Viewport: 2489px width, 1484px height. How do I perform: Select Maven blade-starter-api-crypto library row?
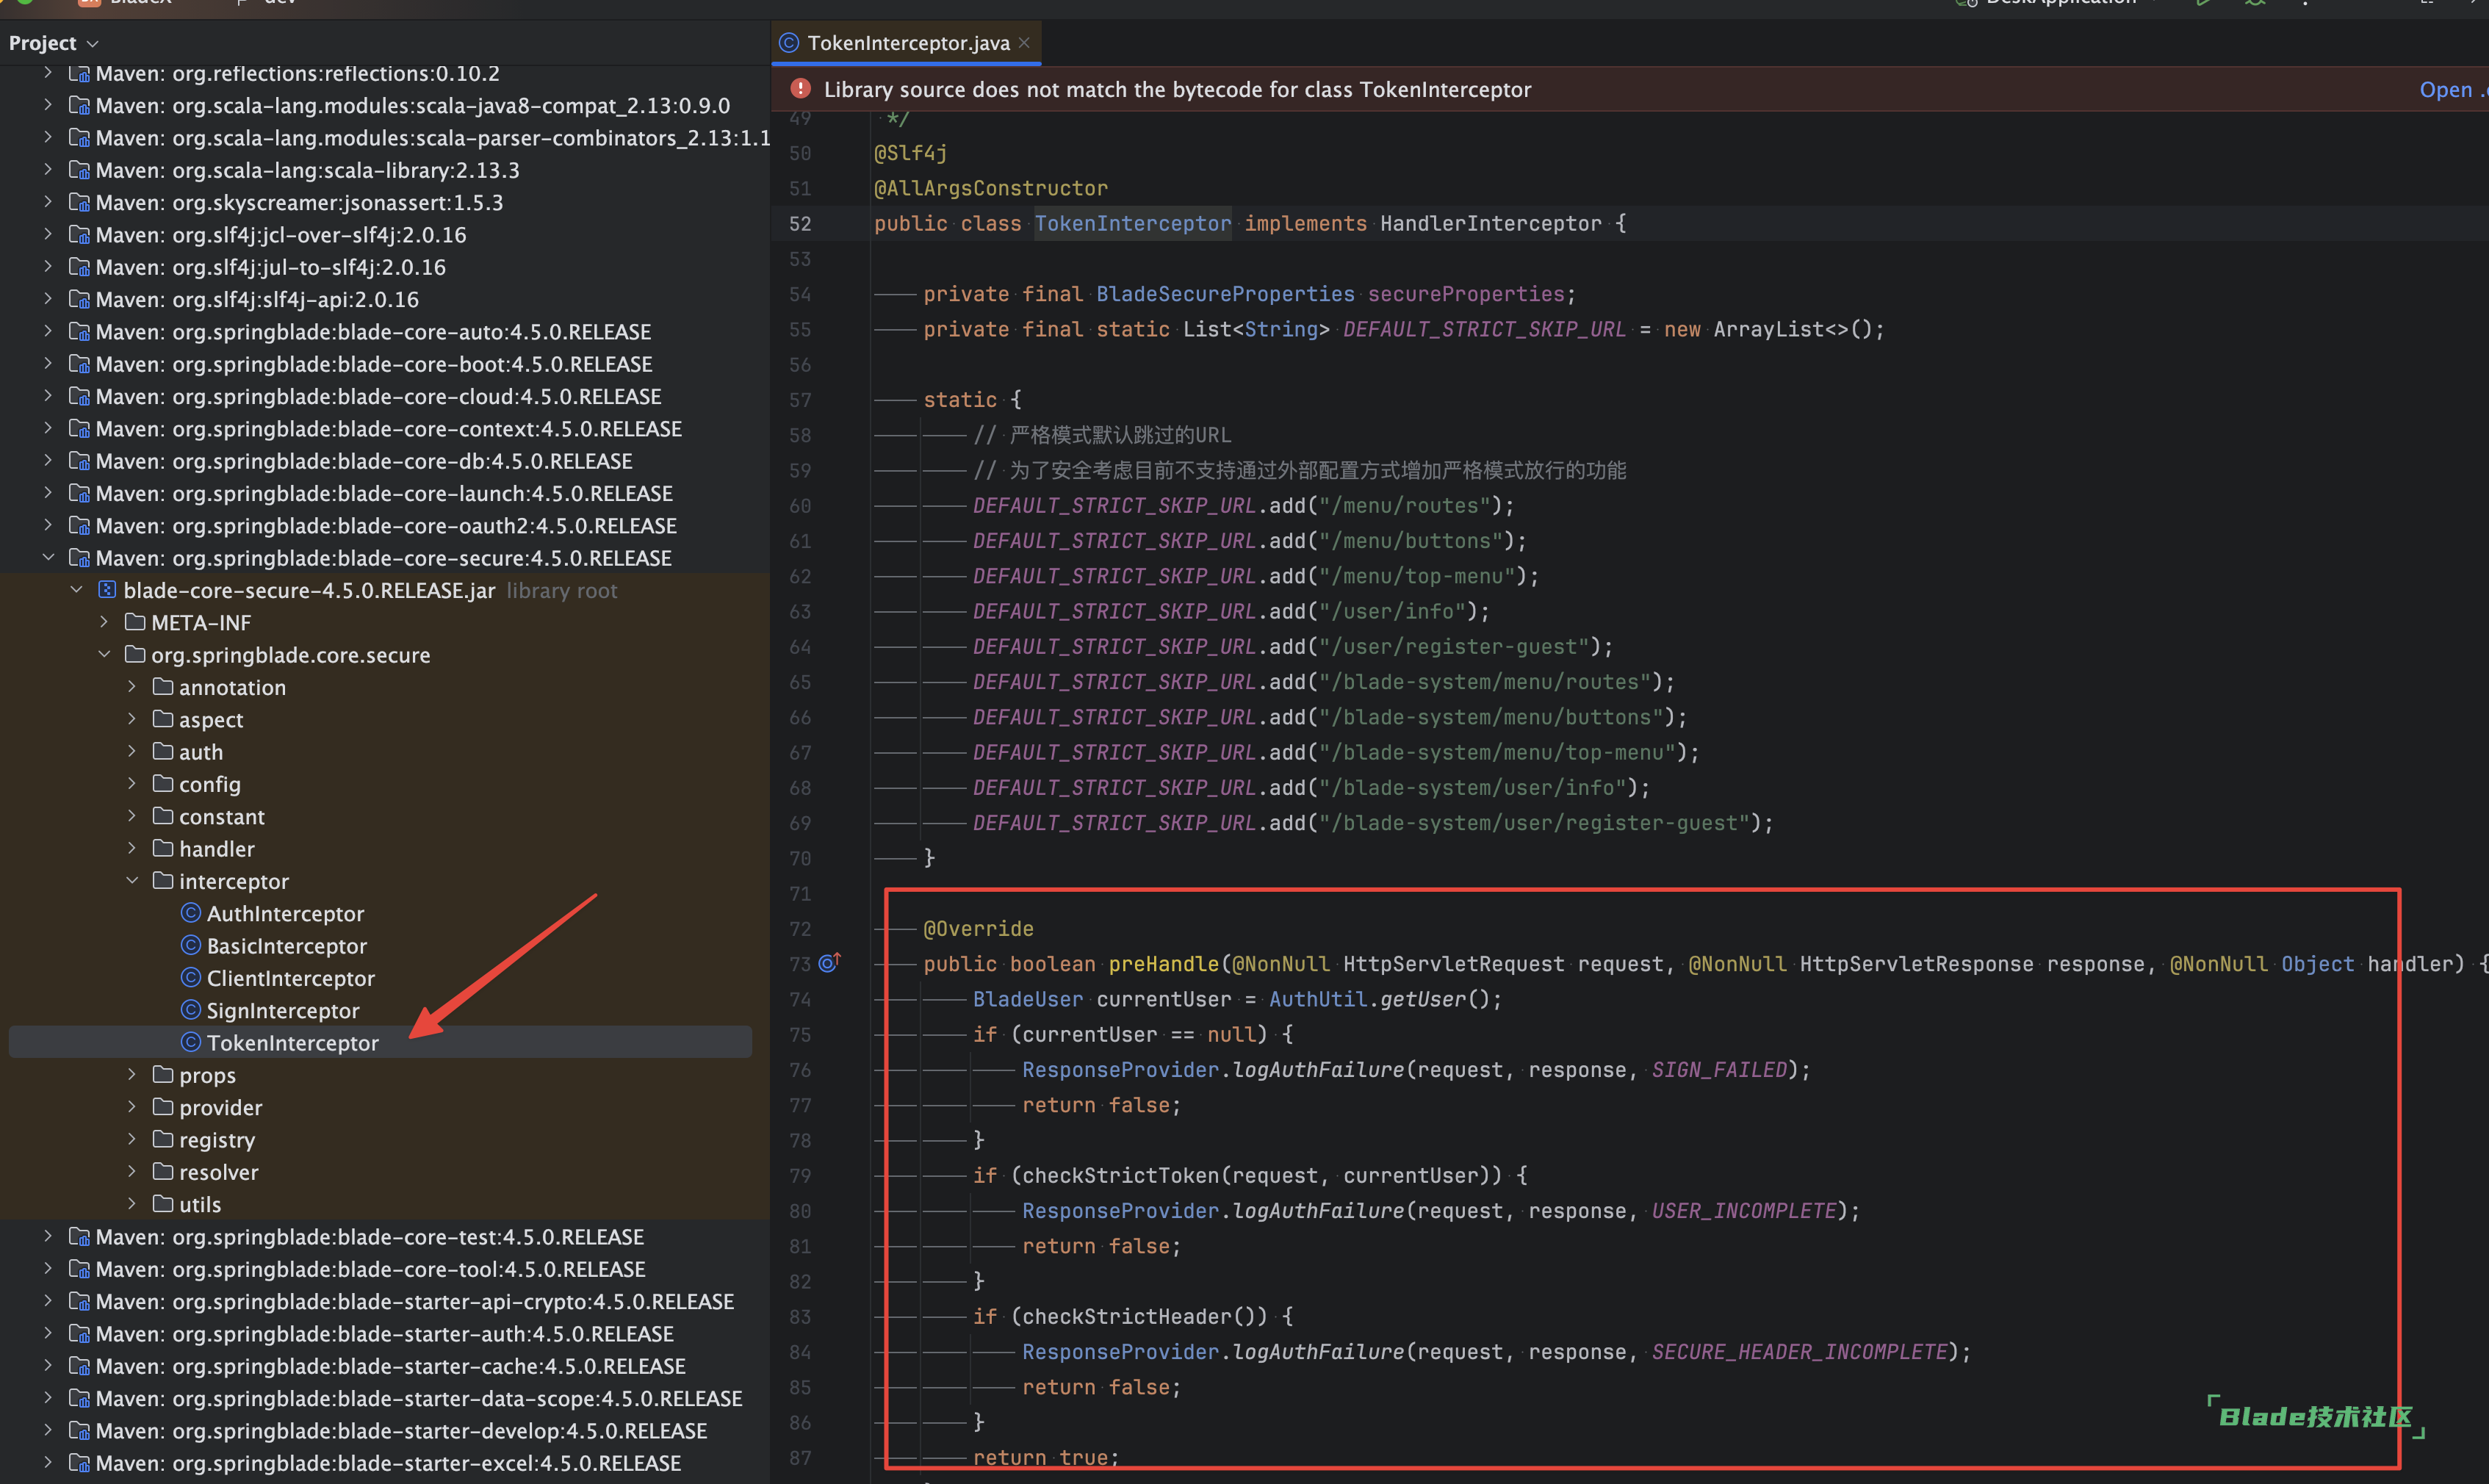point(385,1301)
